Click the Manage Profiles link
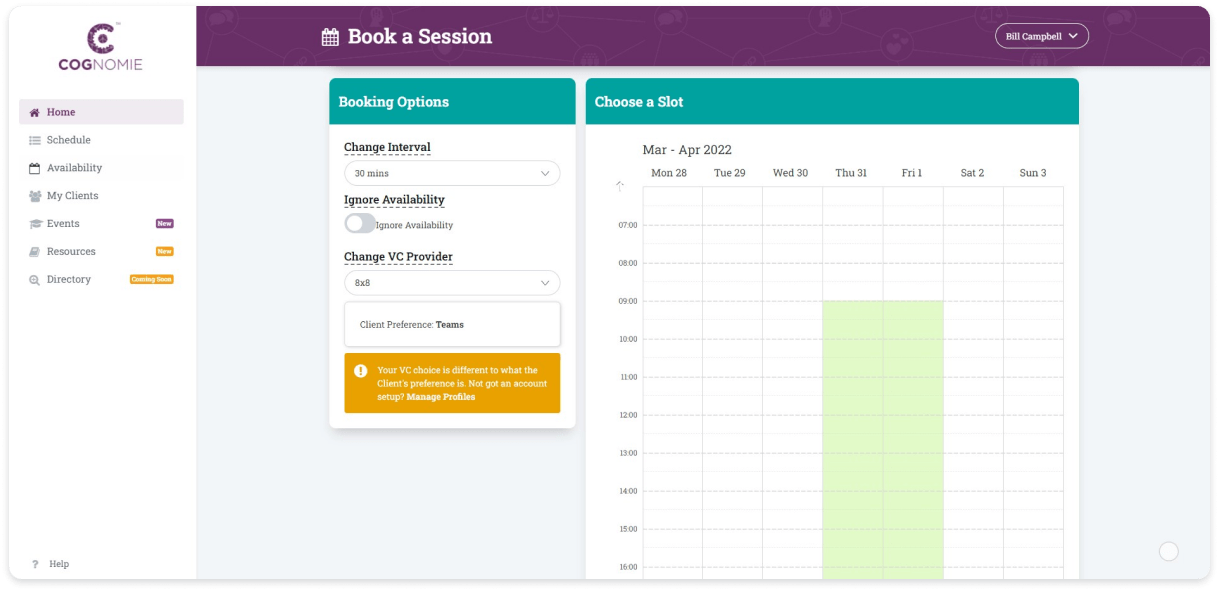 440,396
